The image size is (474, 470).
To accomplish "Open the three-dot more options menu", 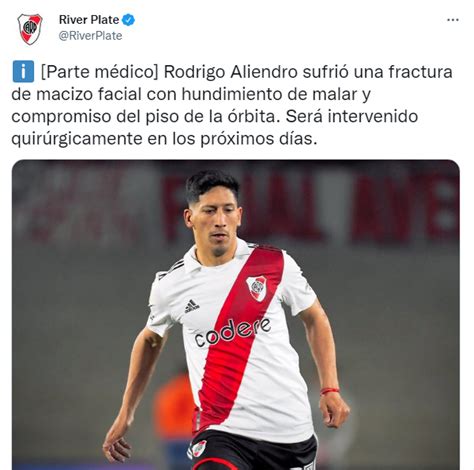I will (x=453, y=20).
